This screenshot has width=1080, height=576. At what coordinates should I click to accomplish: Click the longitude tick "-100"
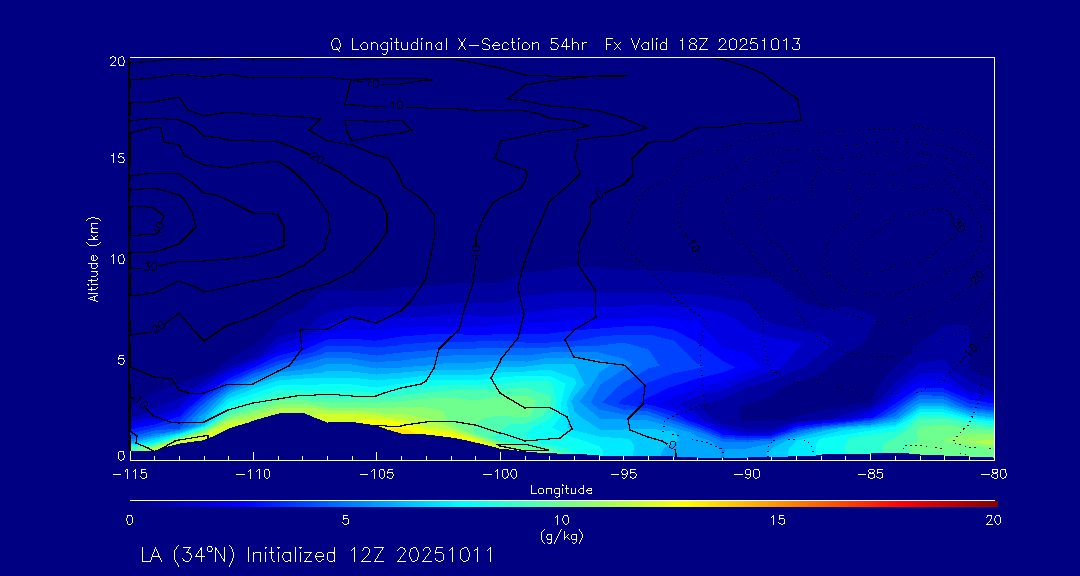[x=499, y=474]
